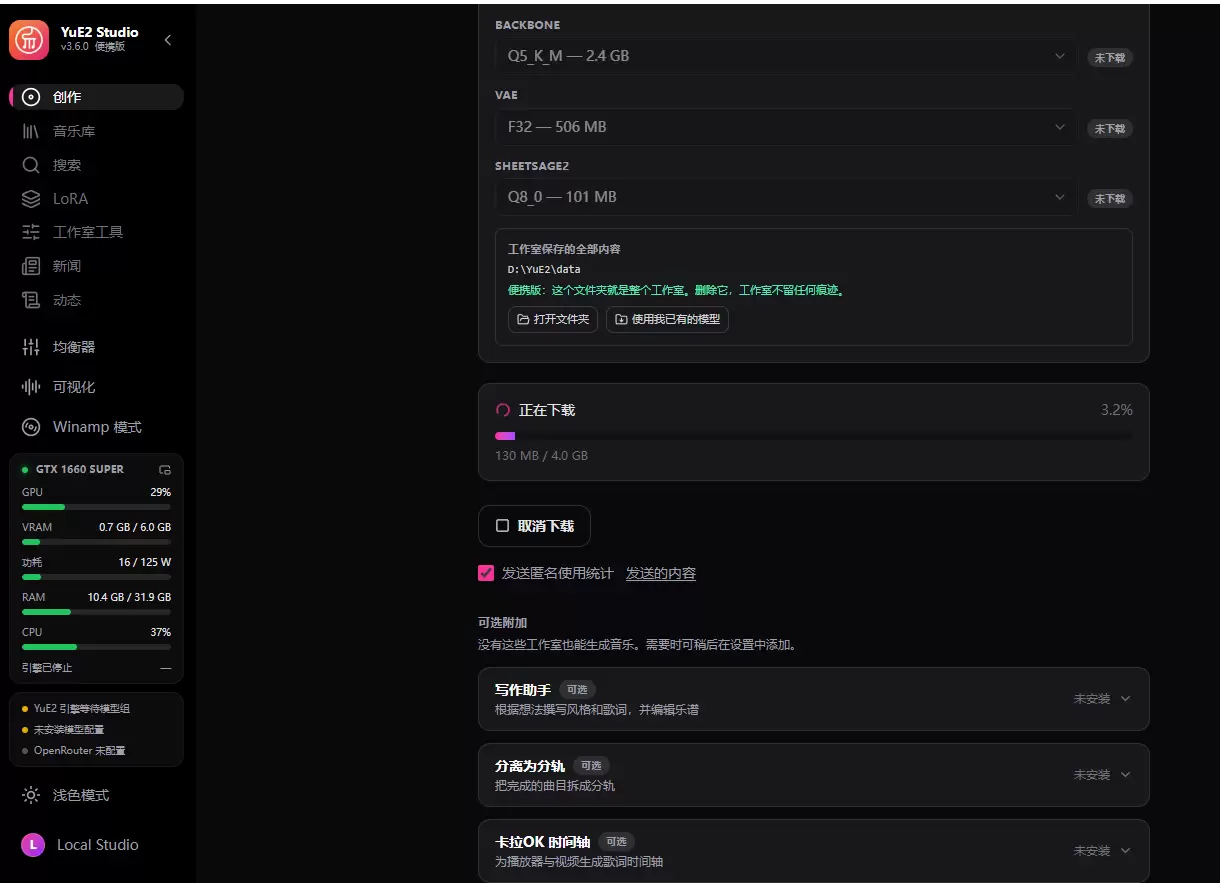Click the LoRA layers icon
1220x883 pixels.
point(31,199)
